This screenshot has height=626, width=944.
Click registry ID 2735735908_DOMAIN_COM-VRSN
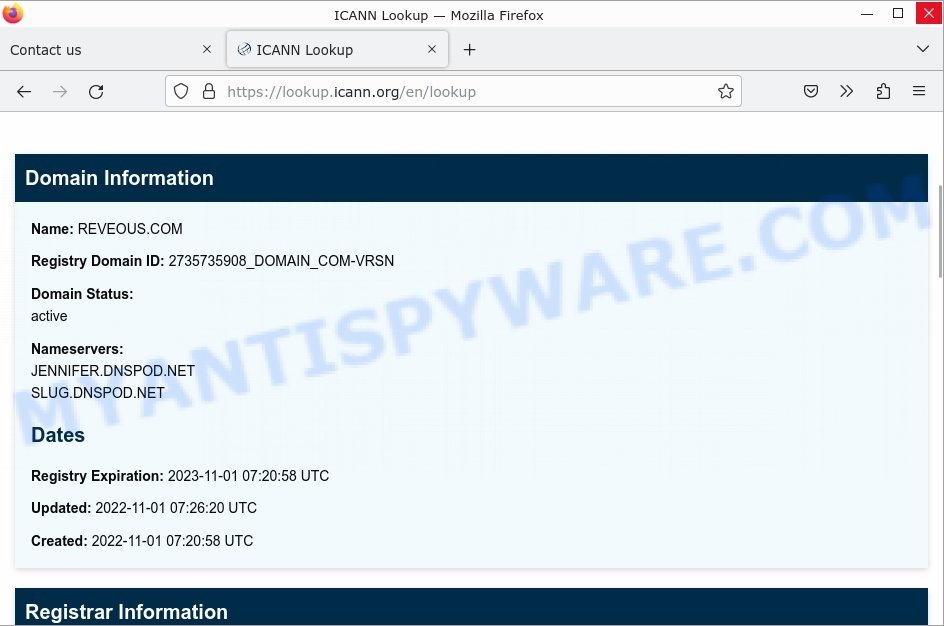(281, 261)
